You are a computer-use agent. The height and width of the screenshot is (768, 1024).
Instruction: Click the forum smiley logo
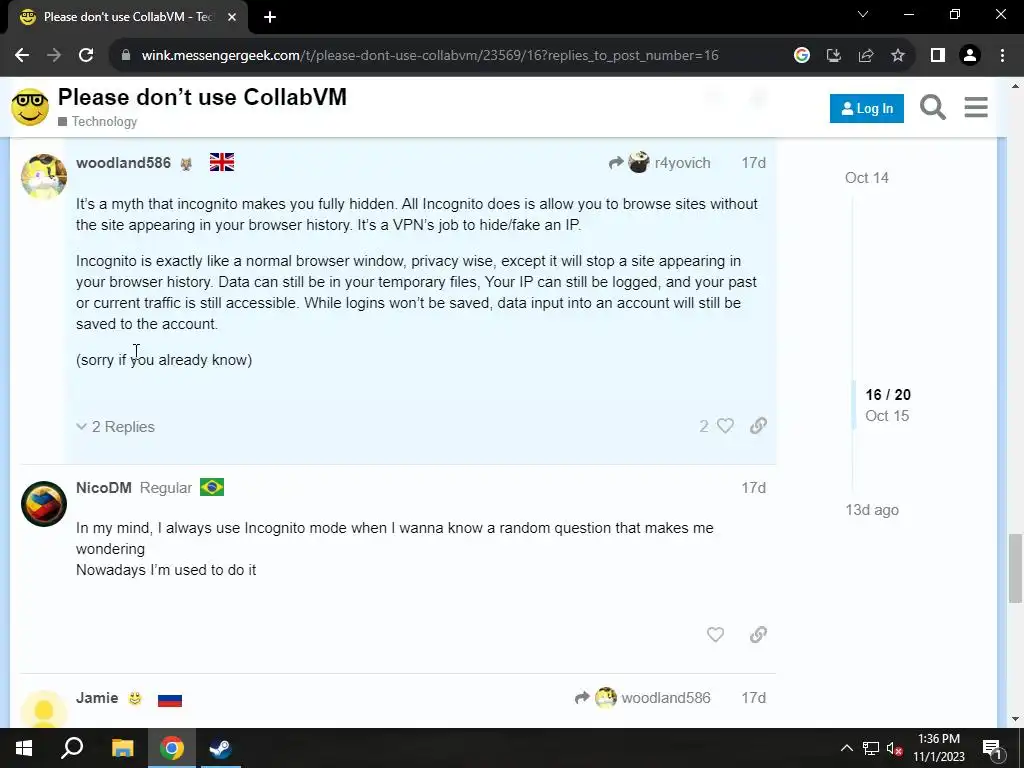[x=30, y=107]
